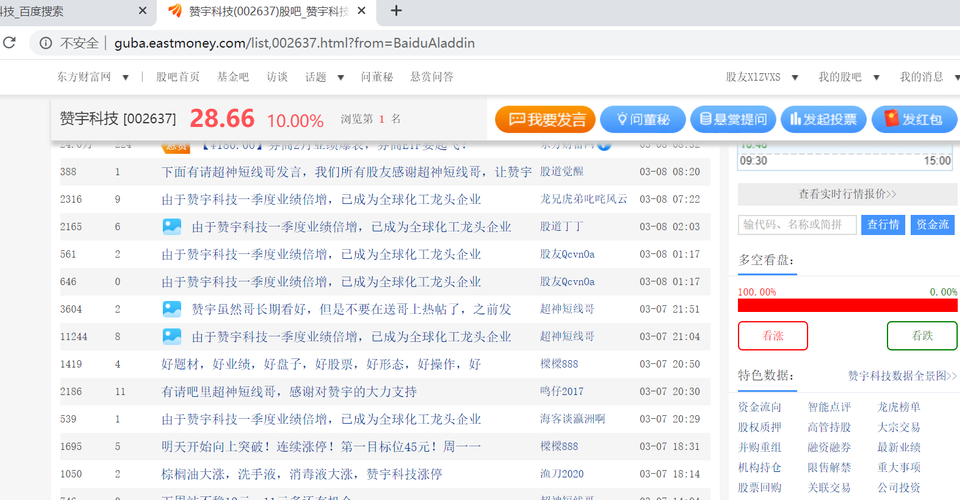Open 股权质押 data link
Screen dimensions: 960x500
pyautogui.click(x=759, y=427)
